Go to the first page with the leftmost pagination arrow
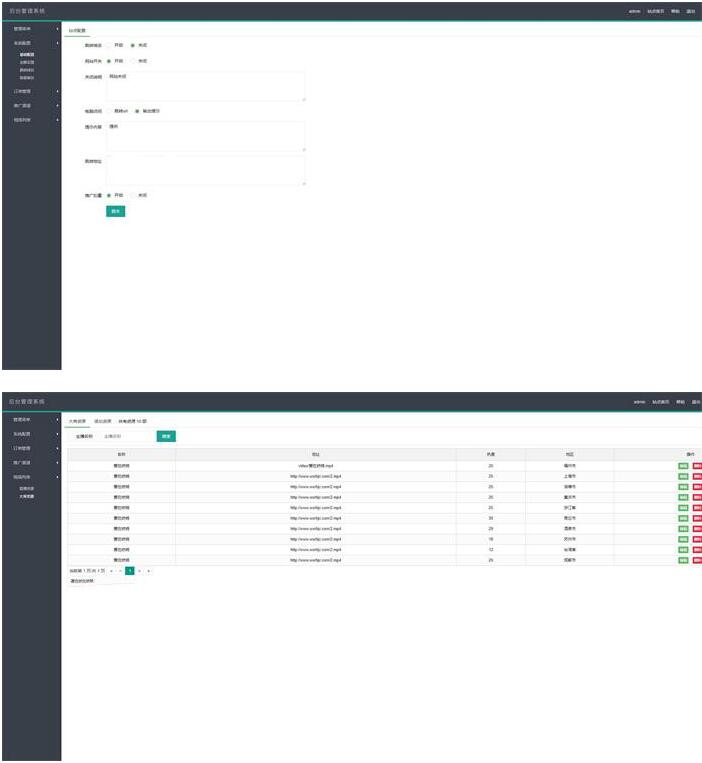The width and height of the screenshot is (702, 763). tap(111, 571)
